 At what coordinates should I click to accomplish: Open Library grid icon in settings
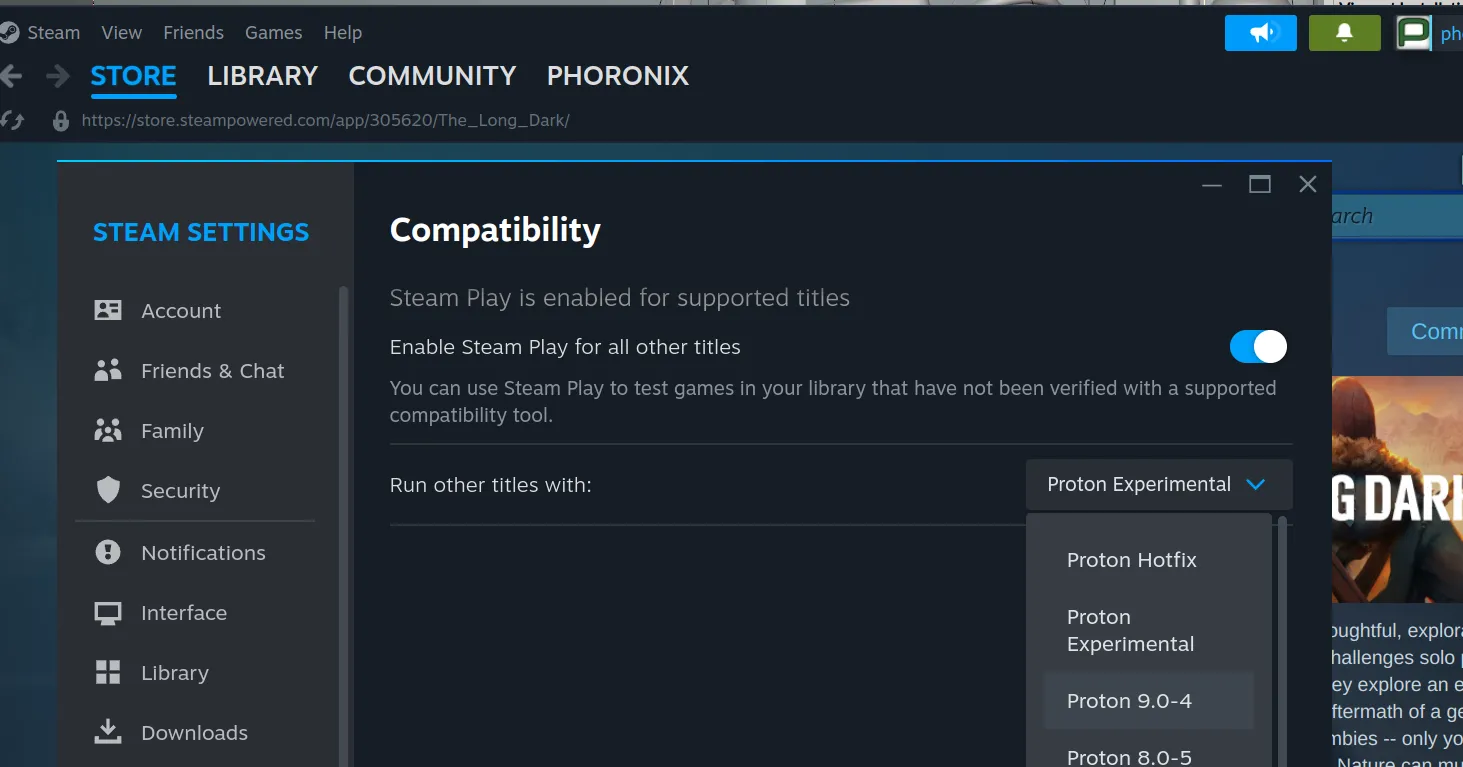click(108, 672)
